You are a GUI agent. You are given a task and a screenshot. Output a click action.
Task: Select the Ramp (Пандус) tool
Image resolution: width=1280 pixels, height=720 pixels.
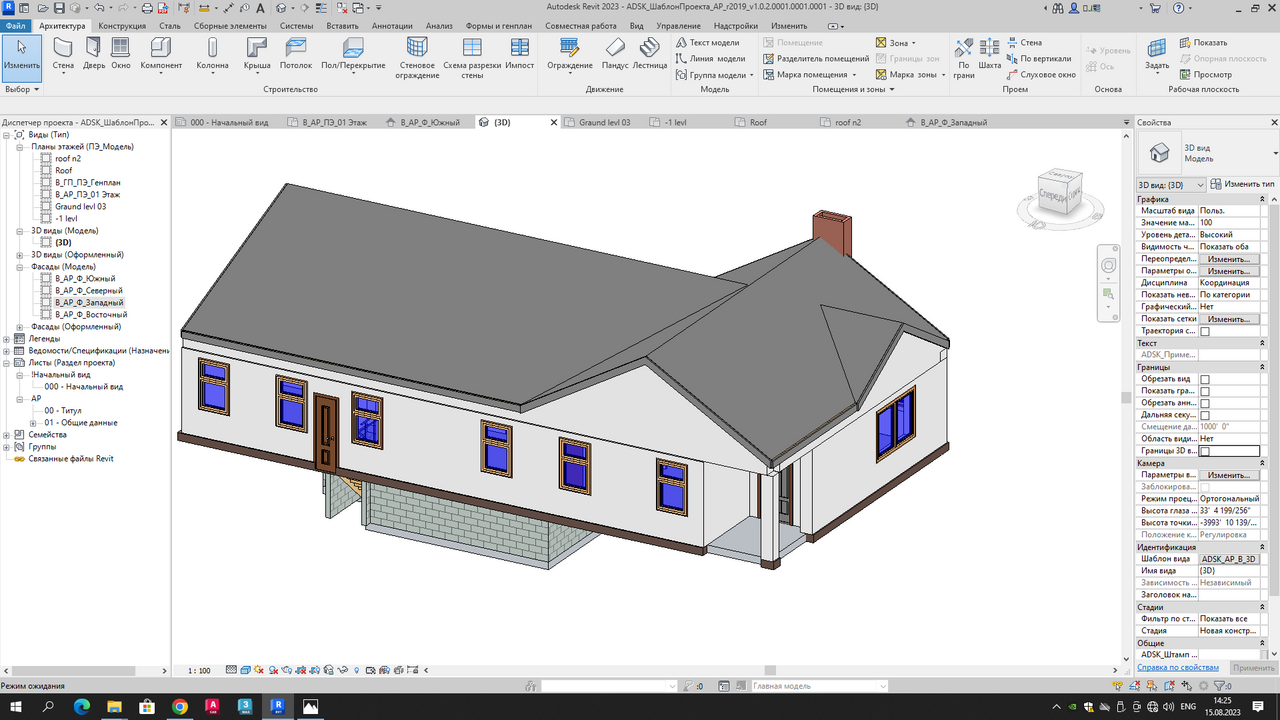tap(615, 53)
